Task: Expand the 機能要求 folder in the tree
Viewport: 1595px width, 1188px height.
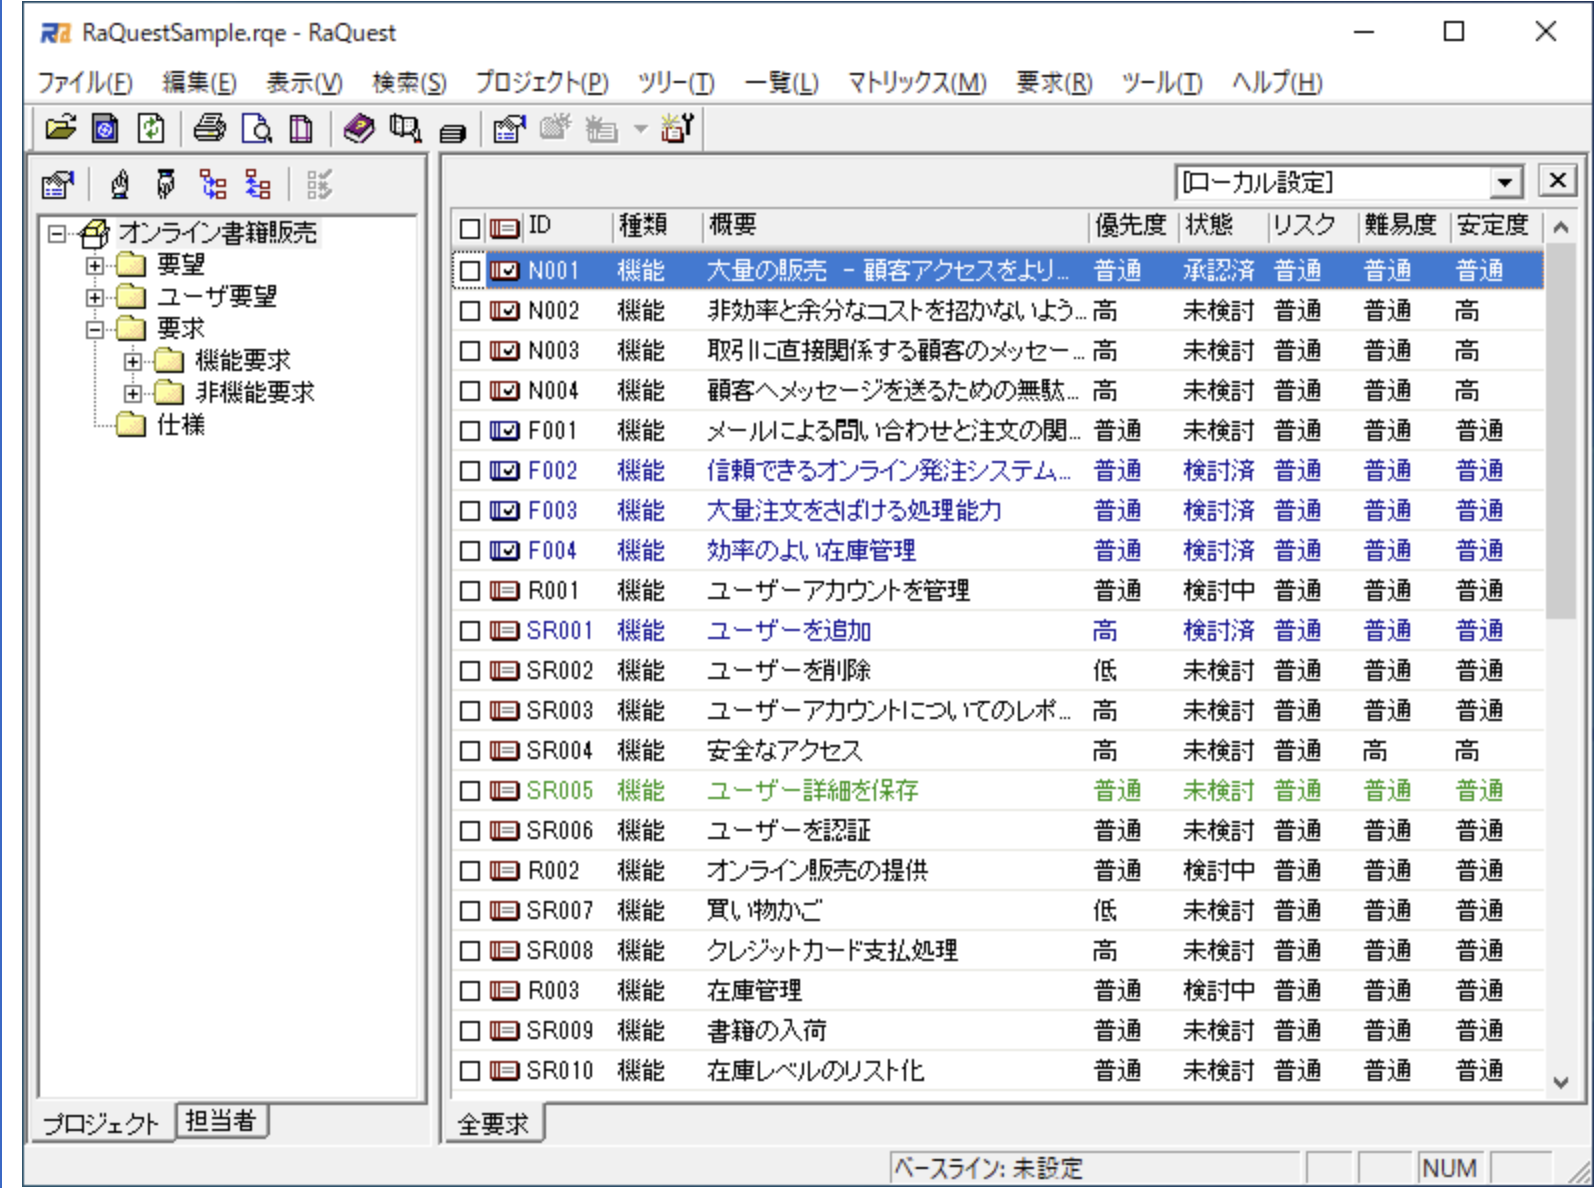Action: click(133, 361)
